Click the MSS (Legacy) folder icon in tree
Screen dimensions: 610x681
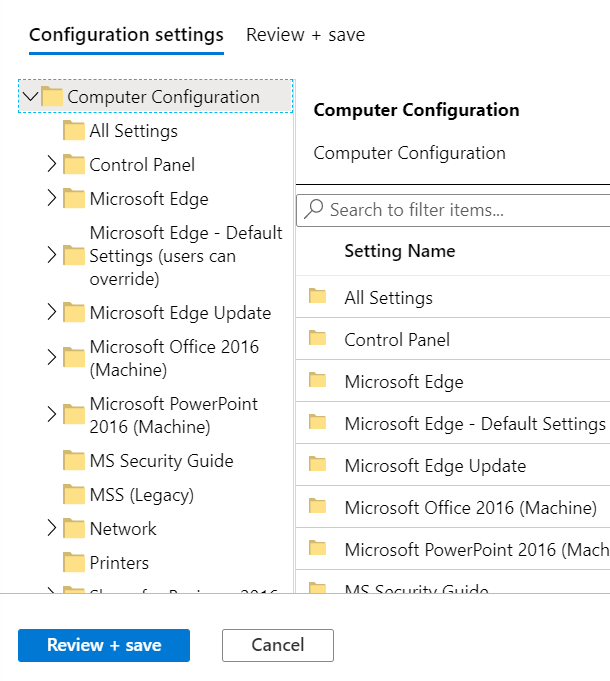coord(74,495)
